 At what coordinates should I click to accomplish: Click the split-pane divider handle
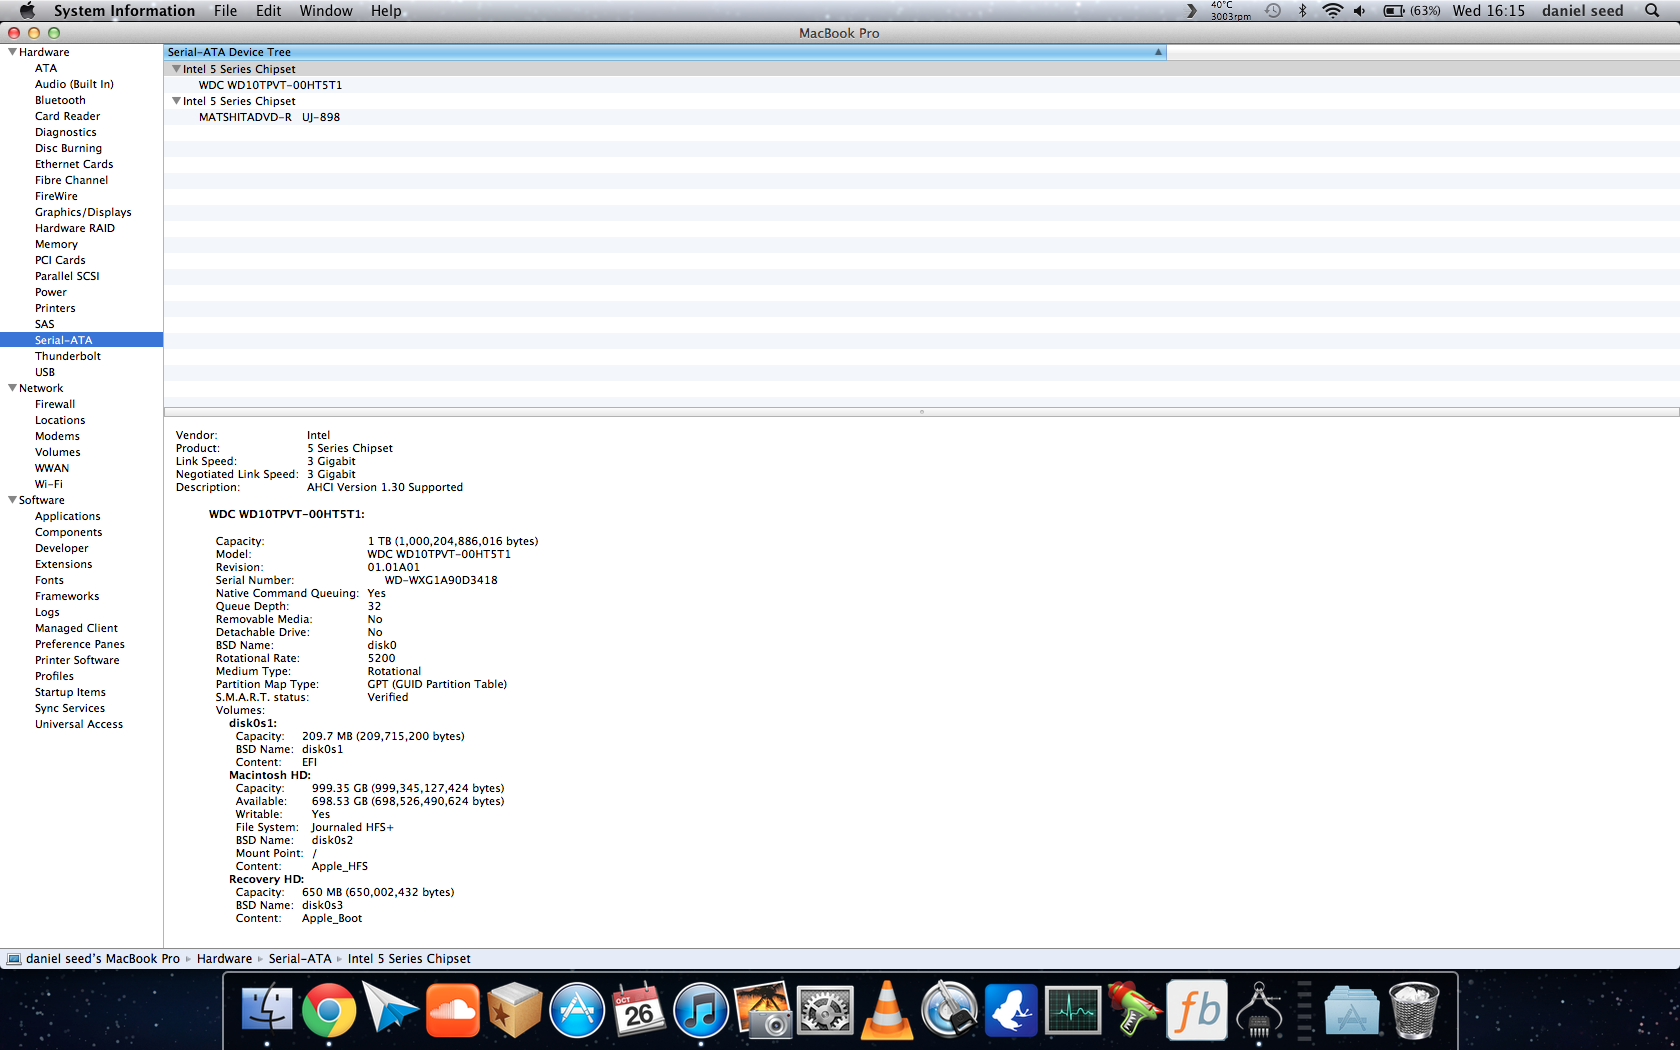[921, 411]
